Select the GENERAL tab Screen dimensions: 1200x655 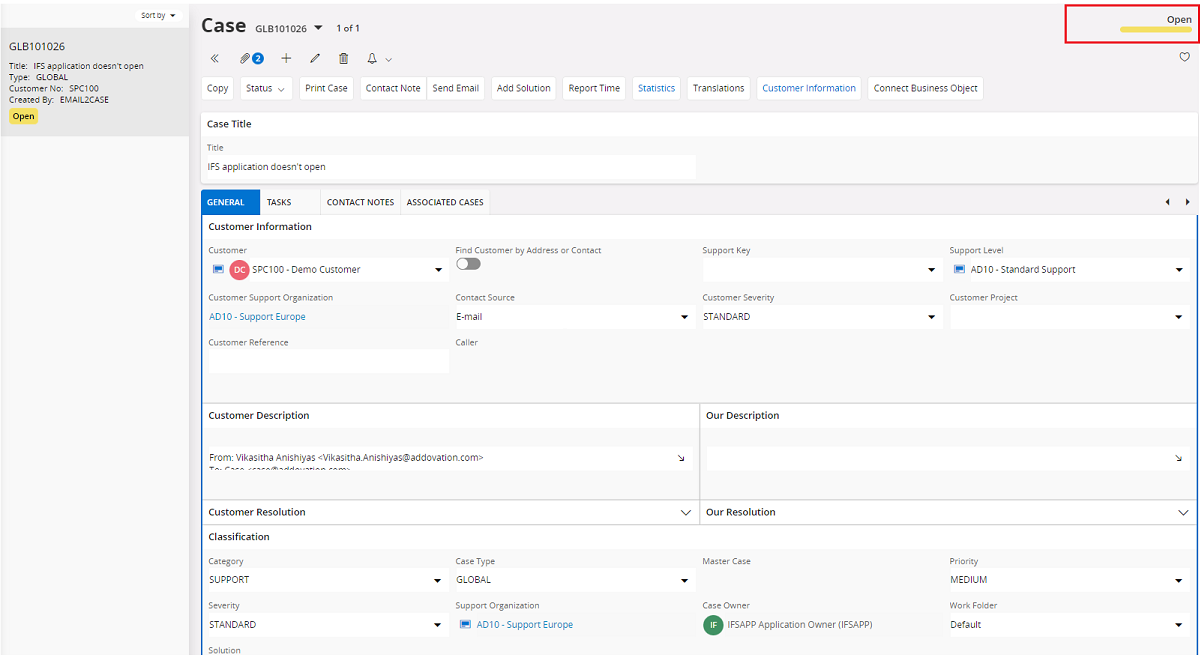point(230,202)
